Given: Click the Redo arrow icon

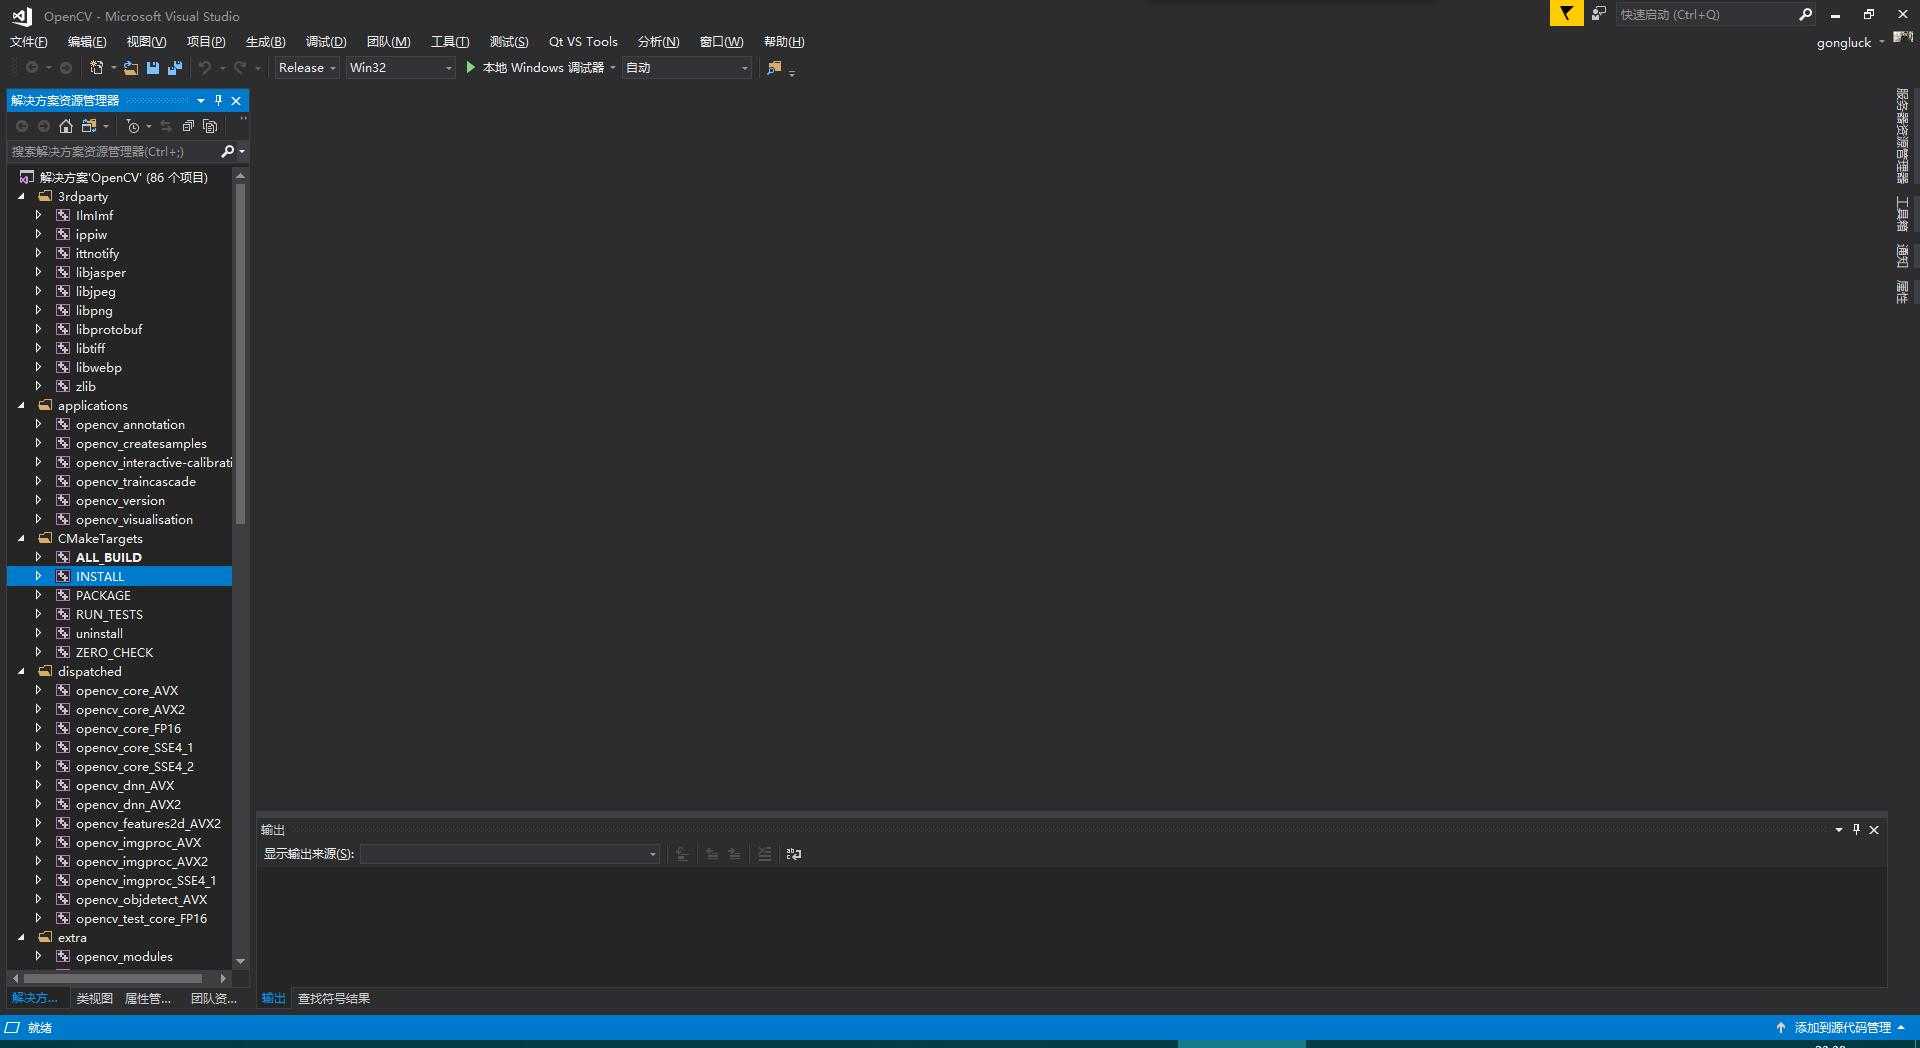Looking at the screenshot, I should click(240, 68).
